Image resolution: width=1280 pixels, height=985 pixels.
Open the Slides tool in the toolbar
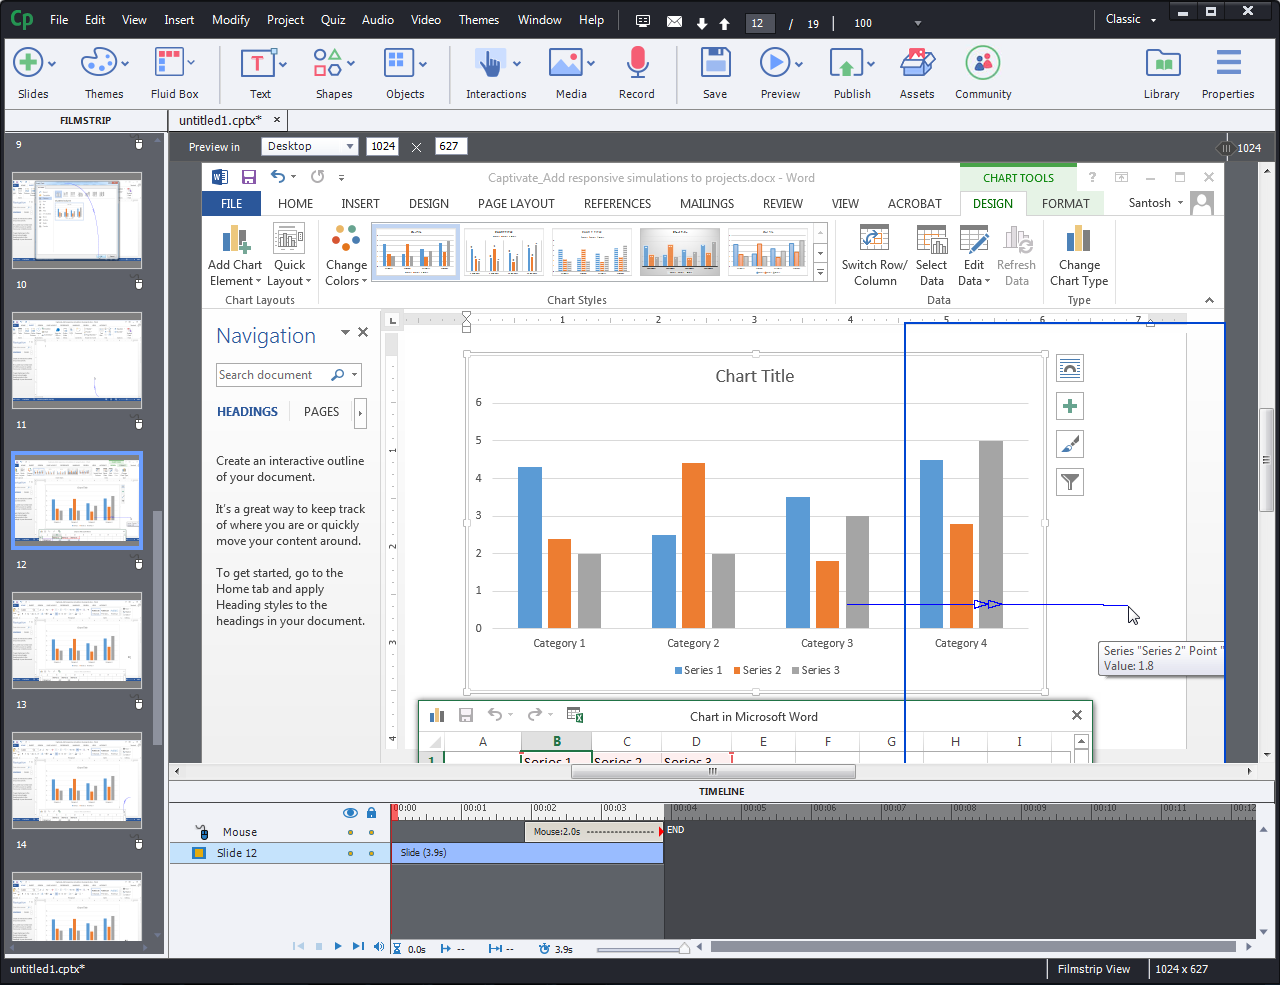coord(27,63)
